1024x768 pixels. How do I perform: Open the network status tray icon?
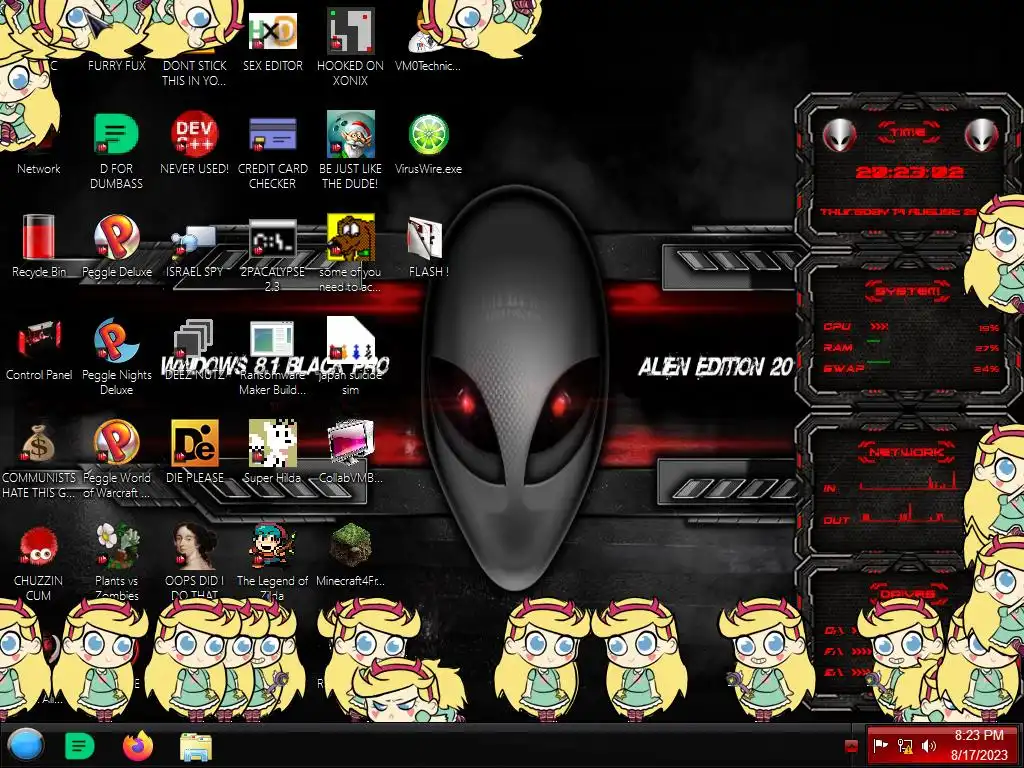[905, 745]
